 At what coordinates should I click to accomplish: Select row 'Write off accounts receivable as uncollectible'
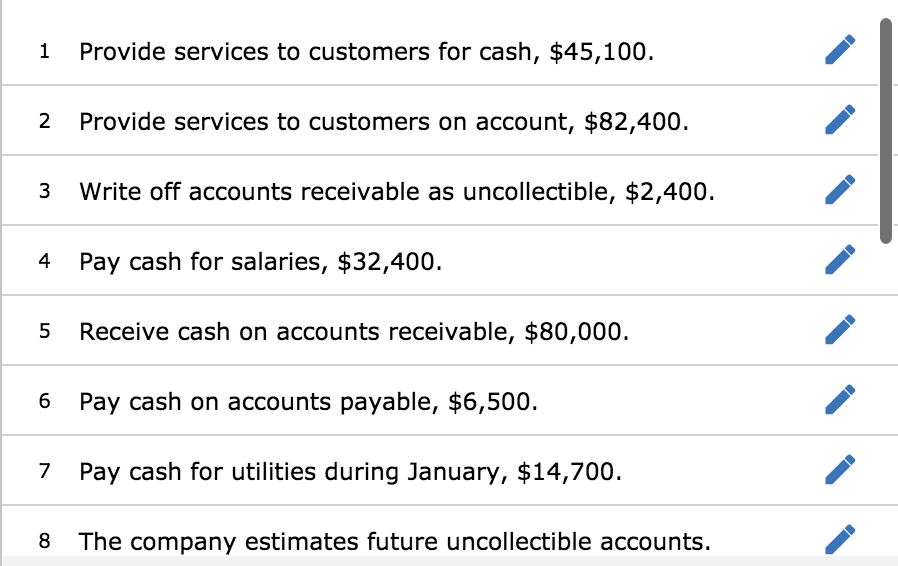point(440,190)
